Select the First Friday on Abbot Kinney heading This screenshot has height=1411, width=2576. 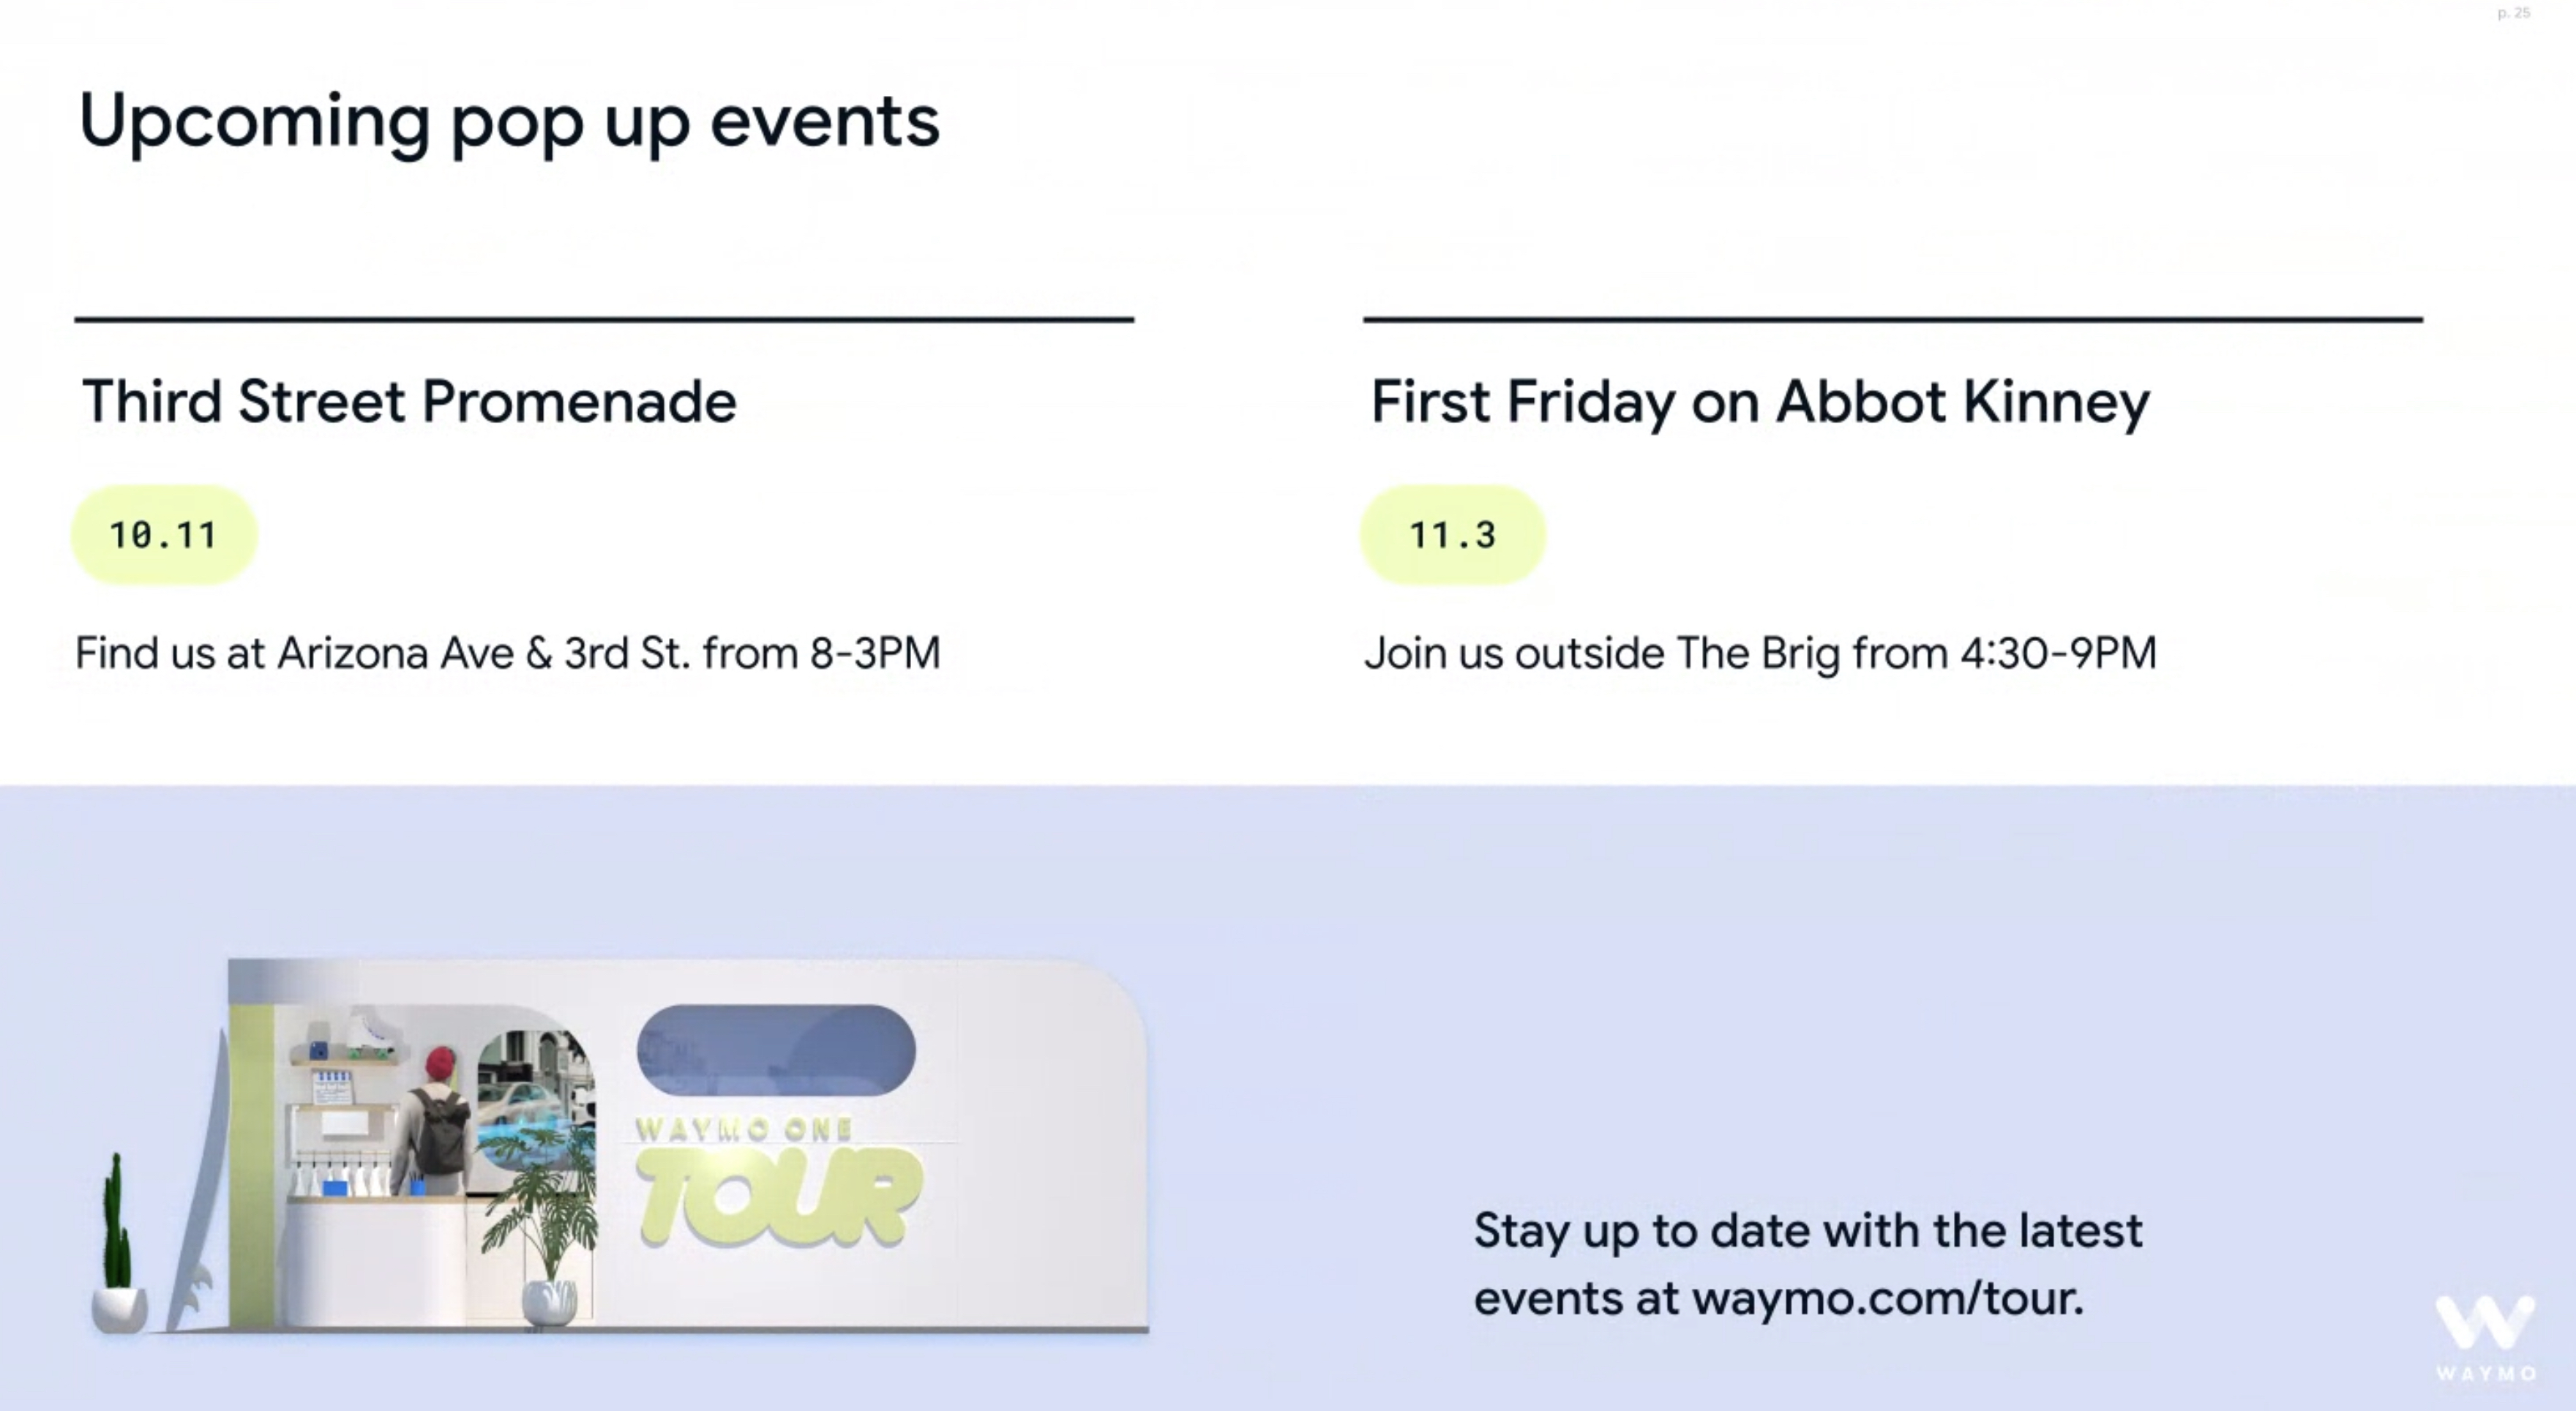click(x=1759, y=402)
